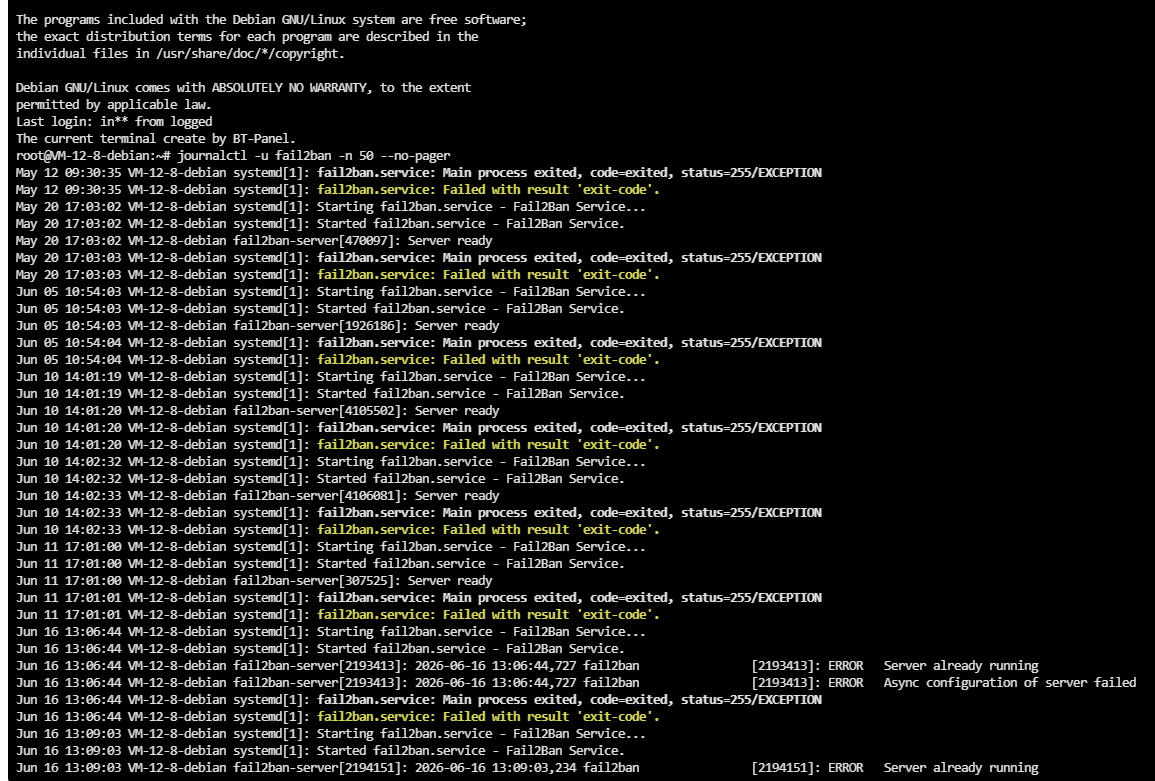Screen dimensions: 1155x781
Task: Click the Jun 11 17:01:00 'Started fail2ban.service' line
Action: tap(320, 563)
